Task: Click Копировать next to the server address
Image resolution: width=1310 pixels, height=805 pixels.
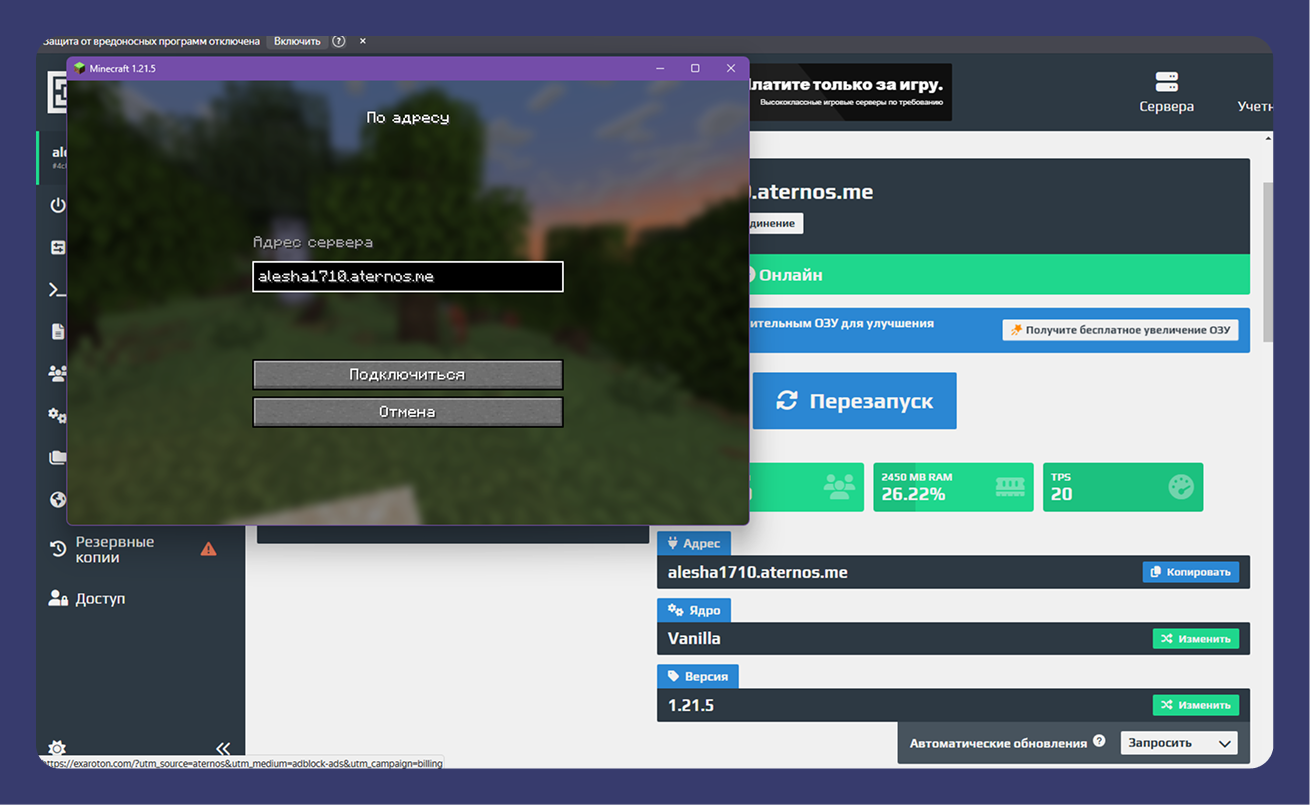Action: pos(1190,572)
